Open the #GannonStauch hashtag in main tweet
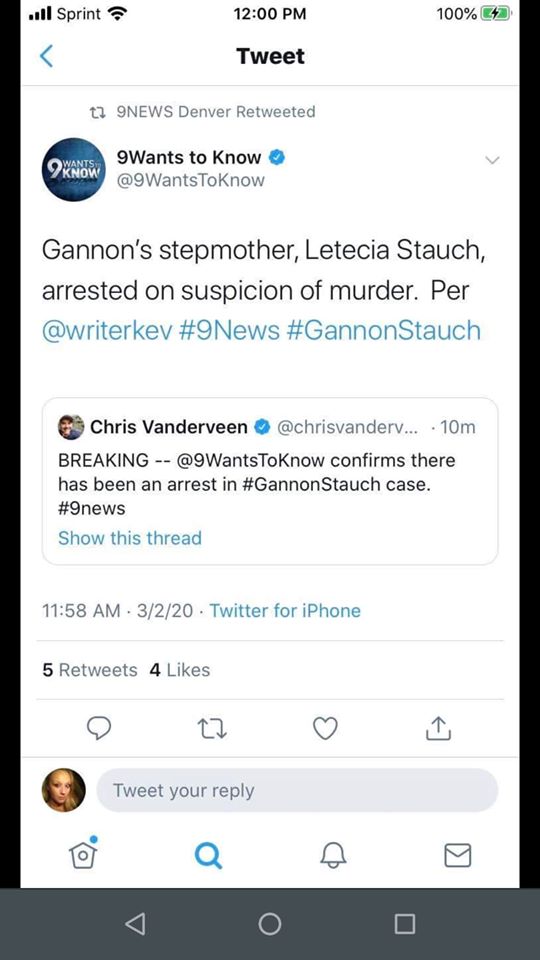540x960 pixels. [384, 331]
